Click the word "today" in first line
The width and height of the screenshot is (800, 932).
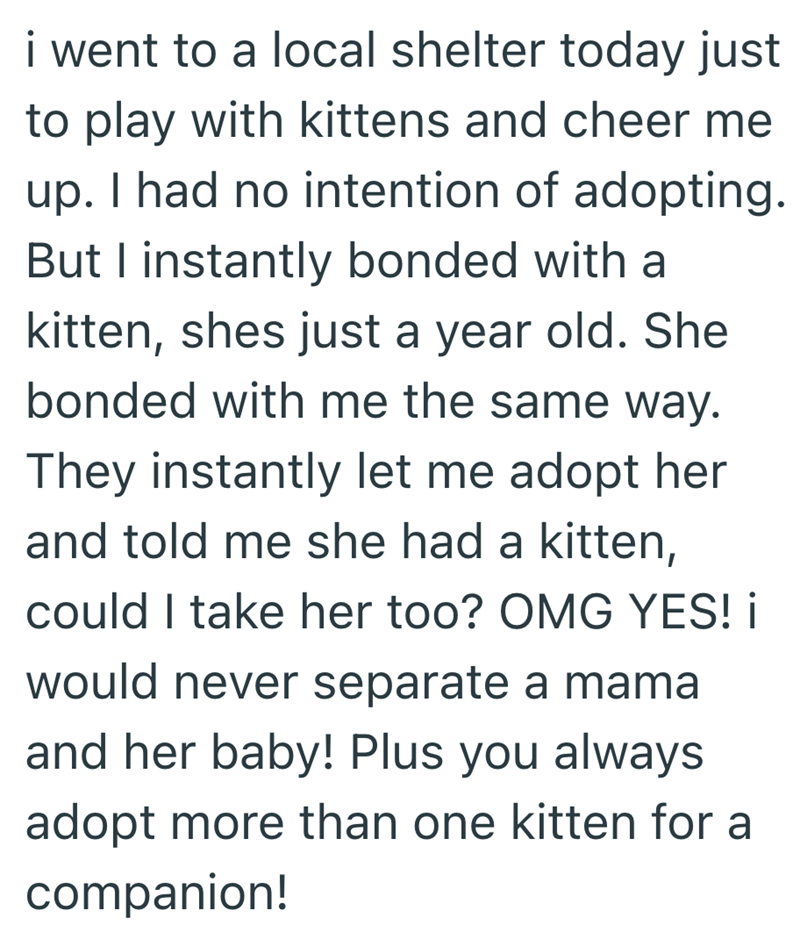pos(598,52)
